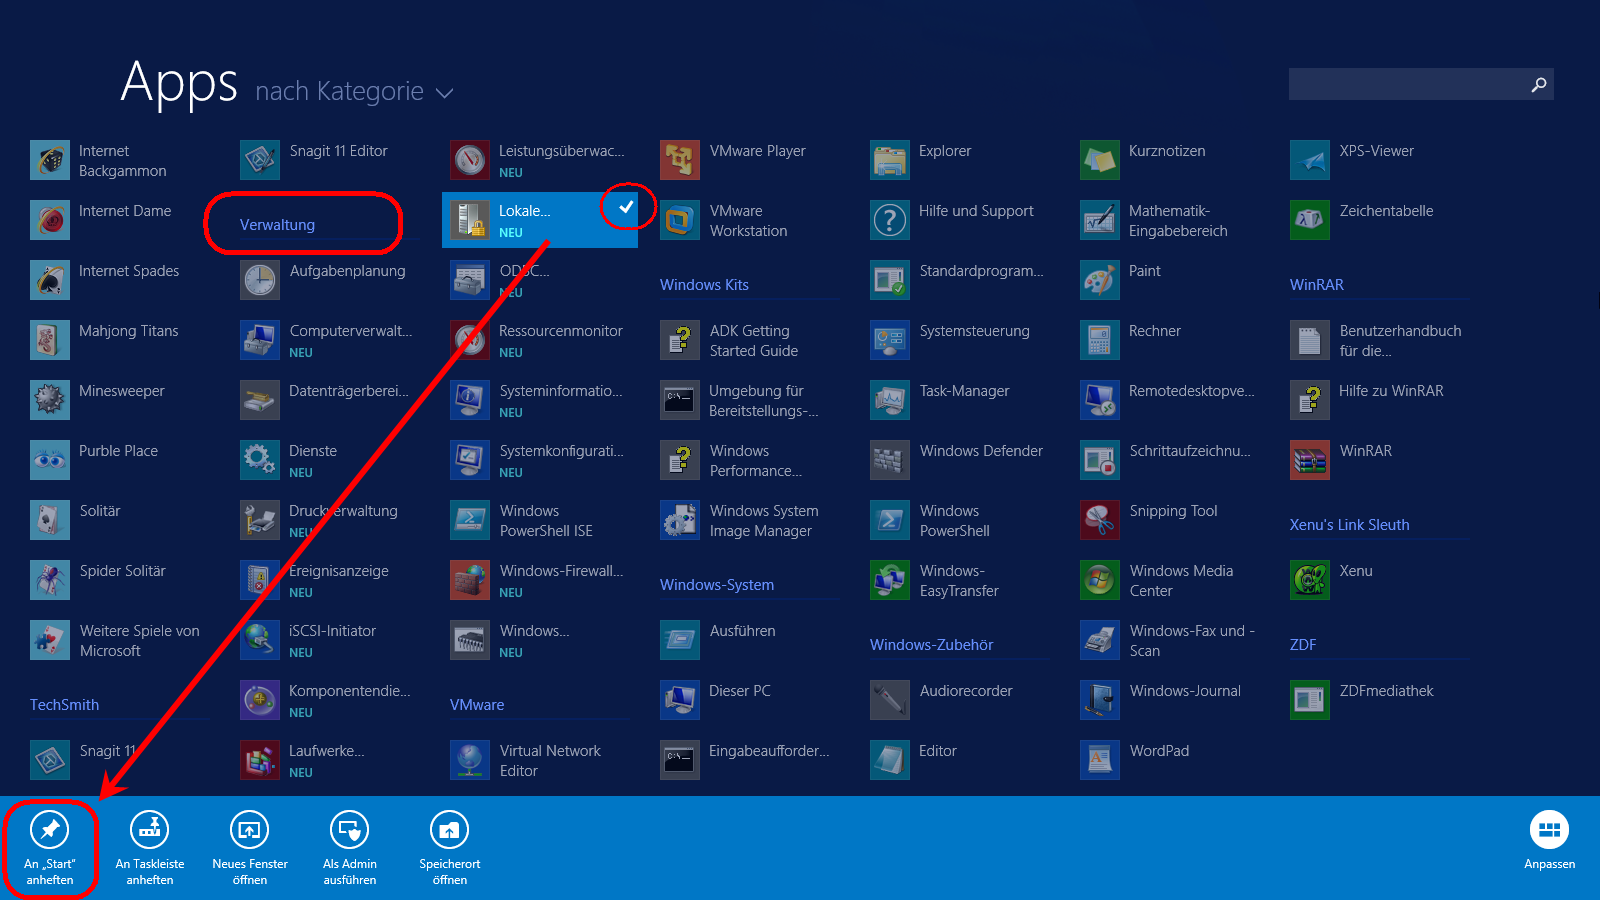The height and width of the screenshot is (900, 1600).
Task: Launch the Paint app icon
Action: click(1100, 280)
